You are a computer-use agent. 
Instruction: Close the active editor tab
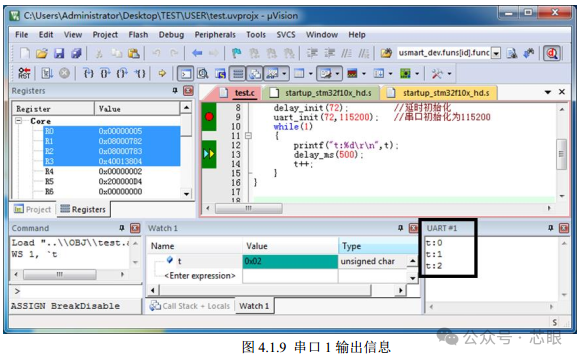tap(562, 92)
